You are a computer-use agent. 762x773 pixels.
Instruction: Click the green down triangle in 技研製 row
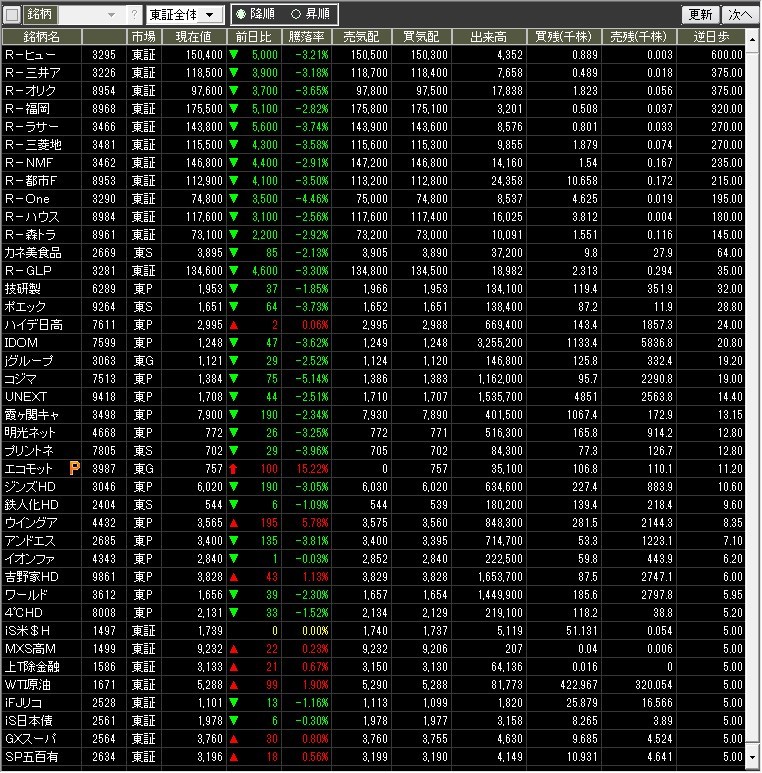pyautogui.click(x=234, y=288)
